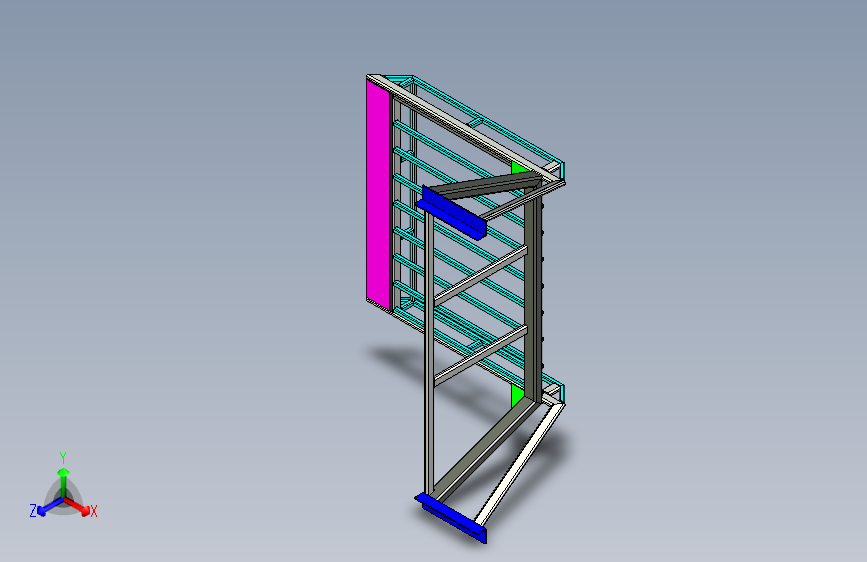Pick the light gray top rail of the frame
Viewport: 867px width, 562px height.
click(x=467, y=130)
